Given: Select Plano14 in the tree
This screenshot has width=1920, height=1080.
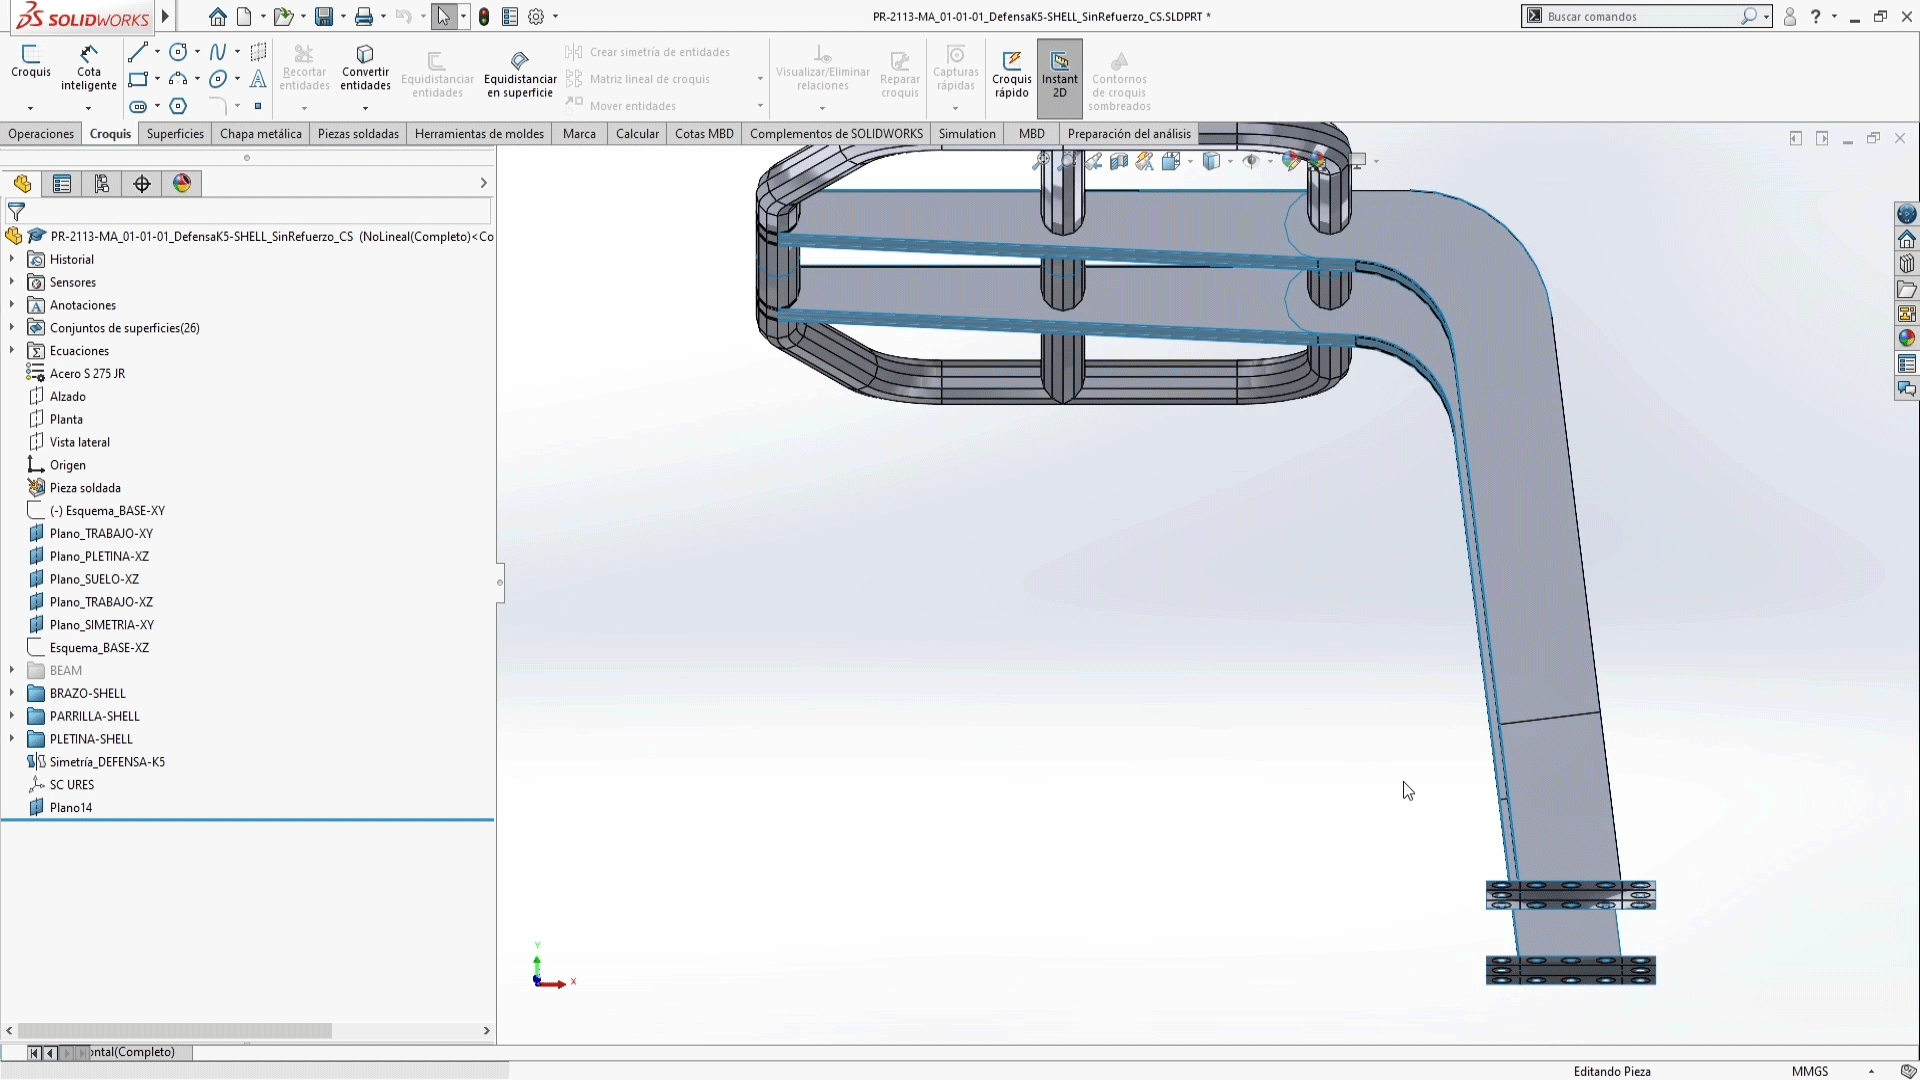Looking at the screenshot, I should tap(71, 807).
